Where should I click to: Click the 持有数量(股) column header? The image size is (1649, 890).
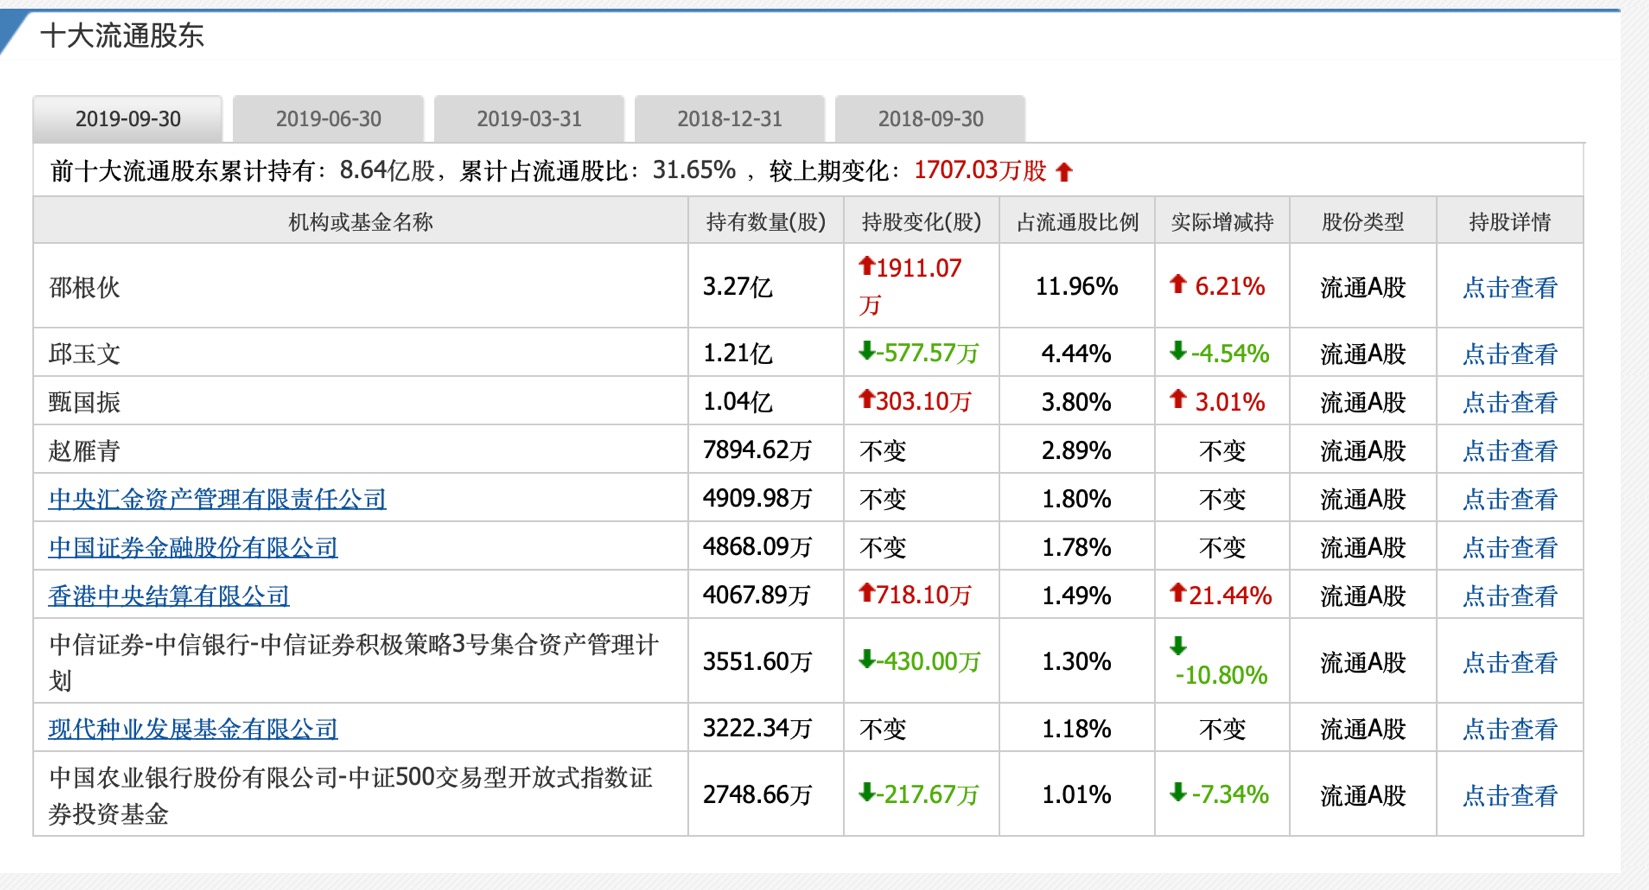point(765,222)
